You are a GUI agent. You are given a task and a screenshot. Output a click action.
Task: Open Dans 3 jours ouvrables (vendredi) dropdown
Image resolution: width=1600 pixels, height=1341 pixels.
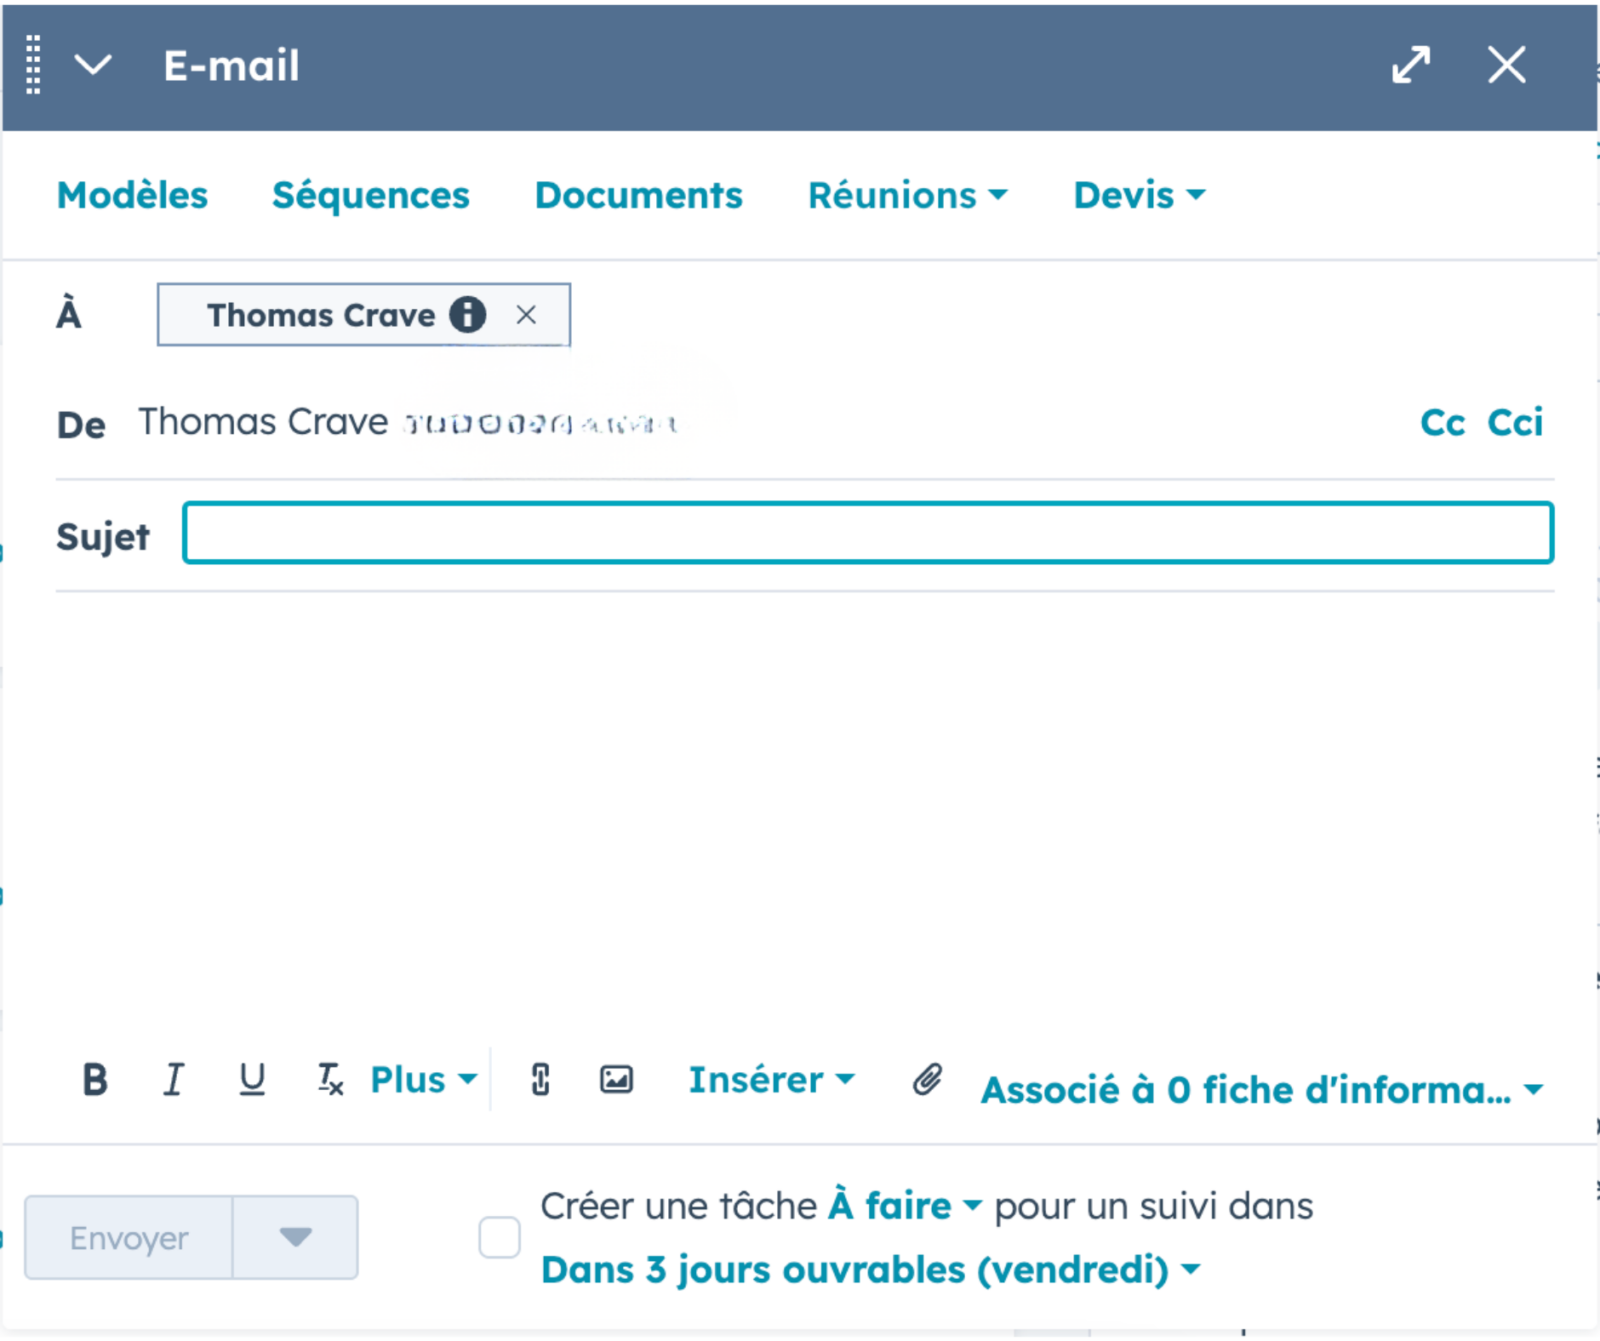click(x=870, y=1270)
